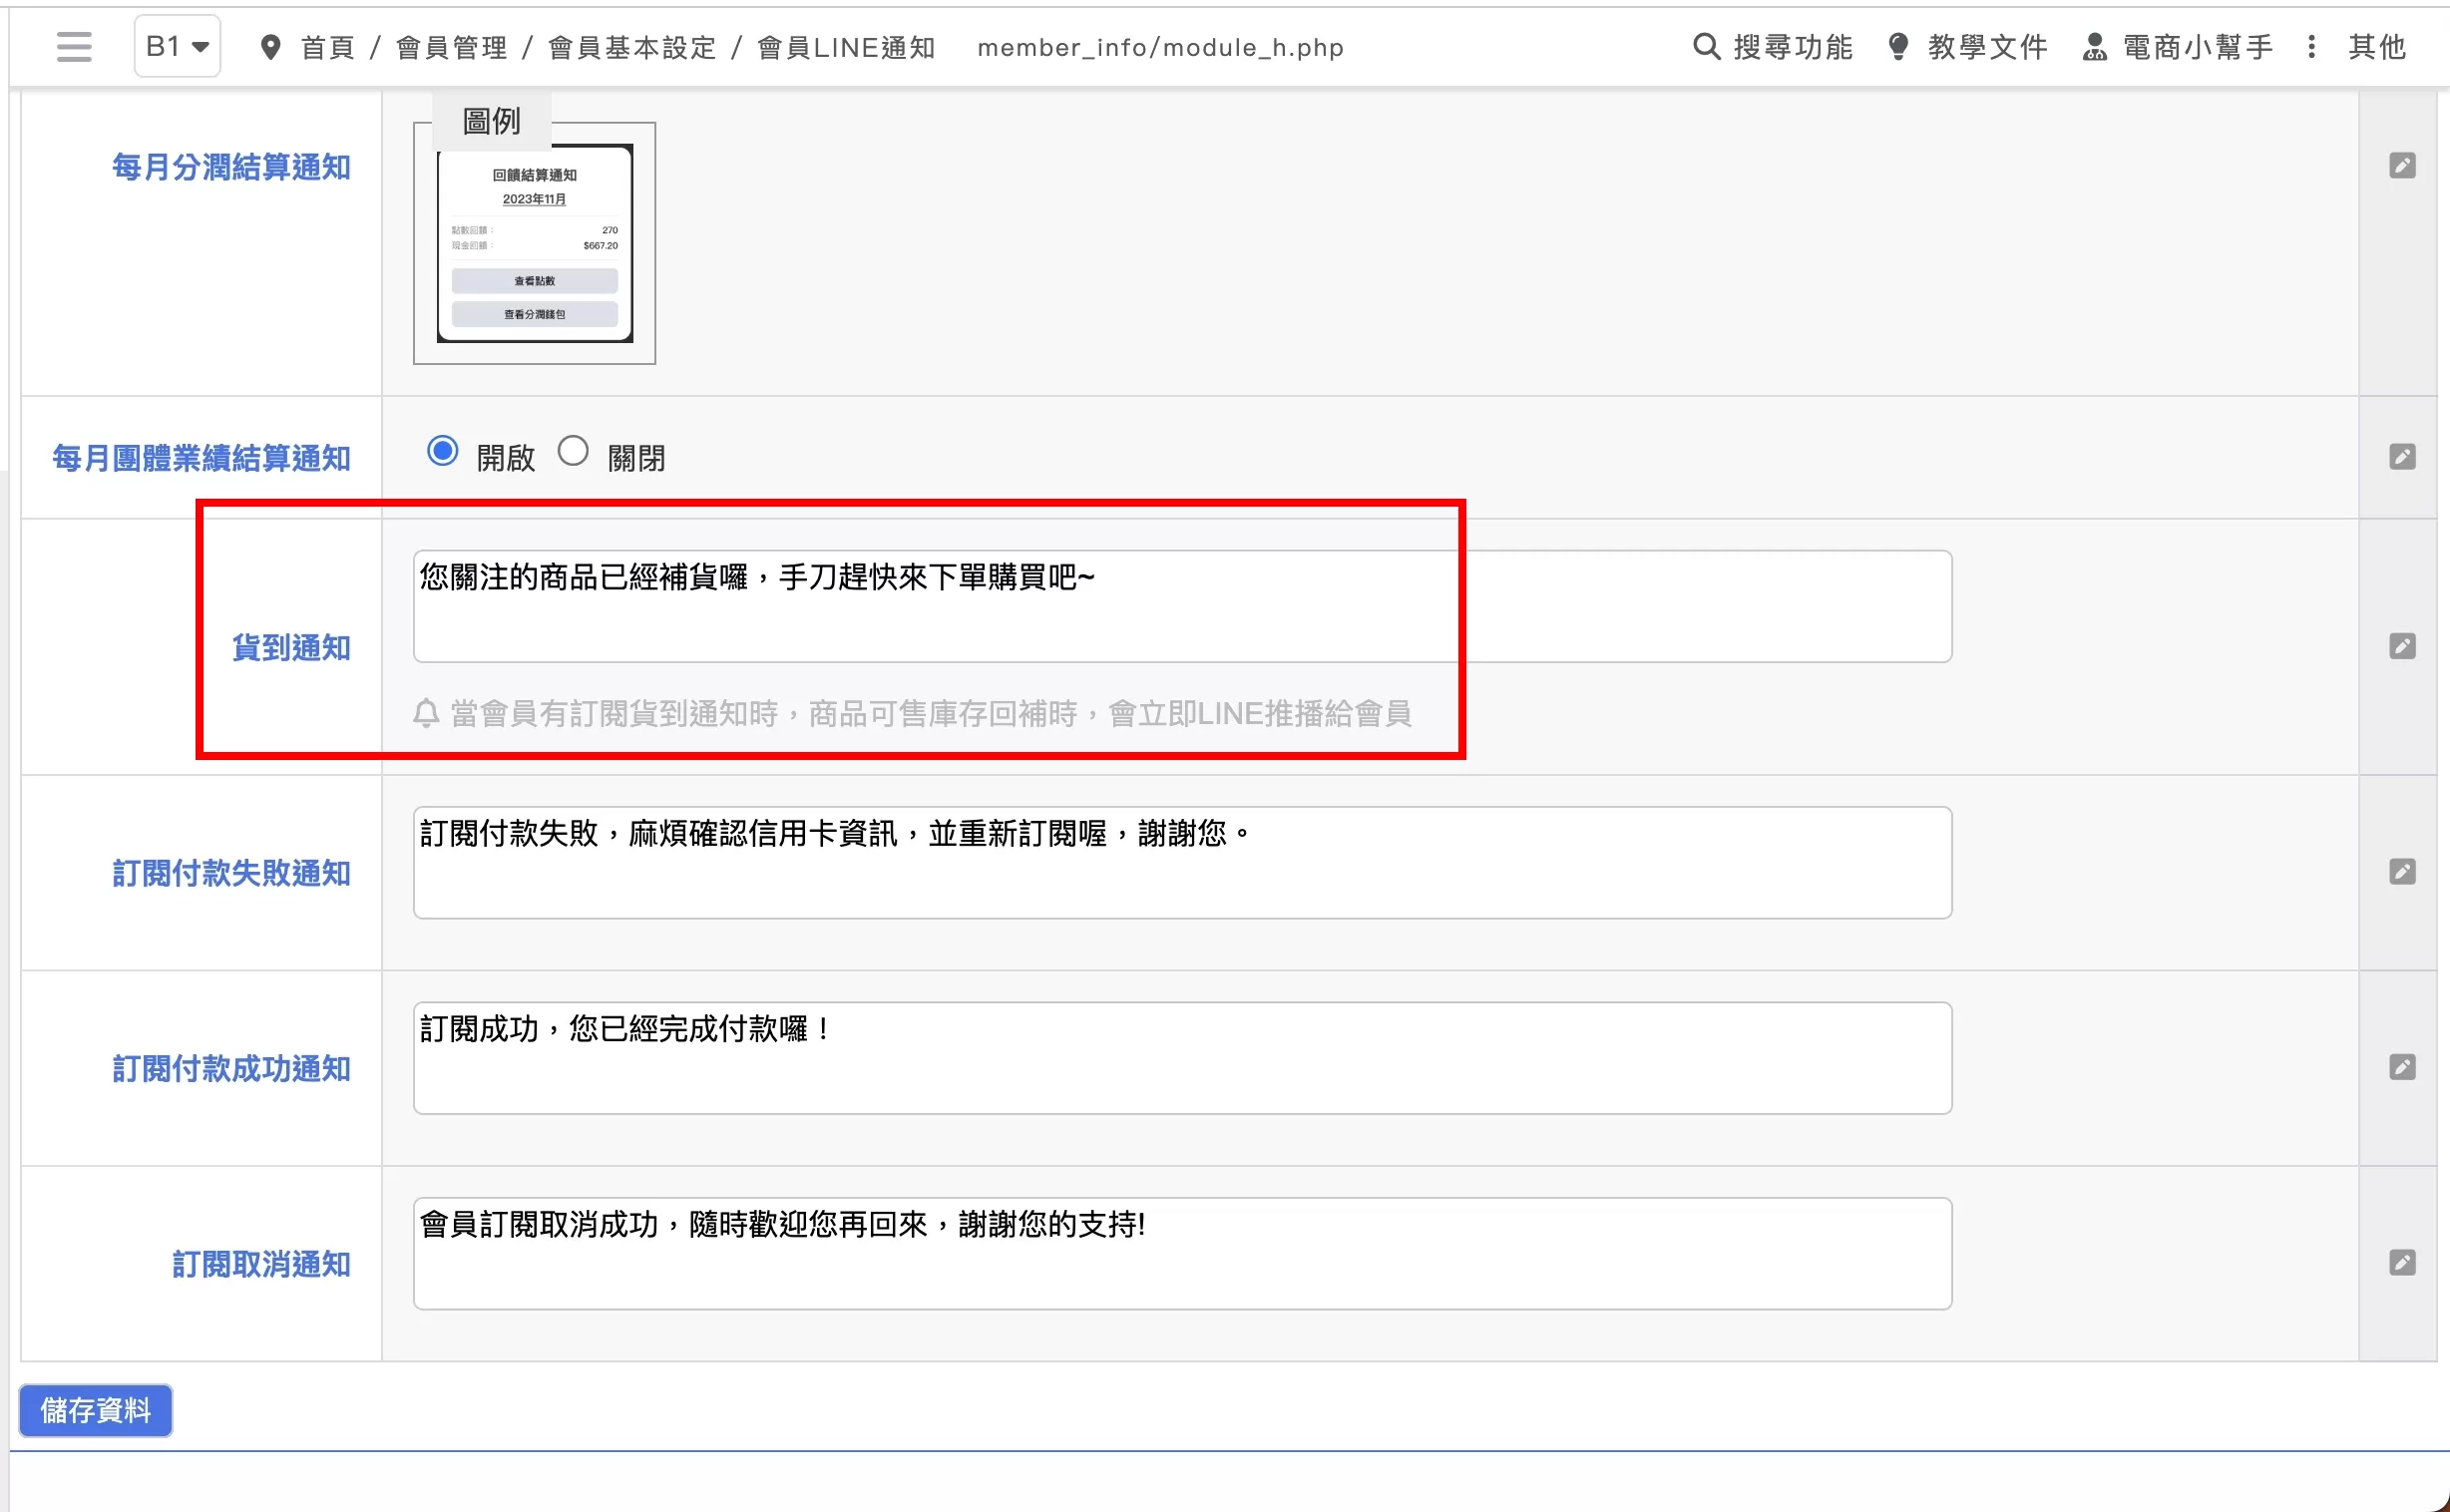
Task: Open 會員管理 in the breadcrumb
Action: pos(452,47)
